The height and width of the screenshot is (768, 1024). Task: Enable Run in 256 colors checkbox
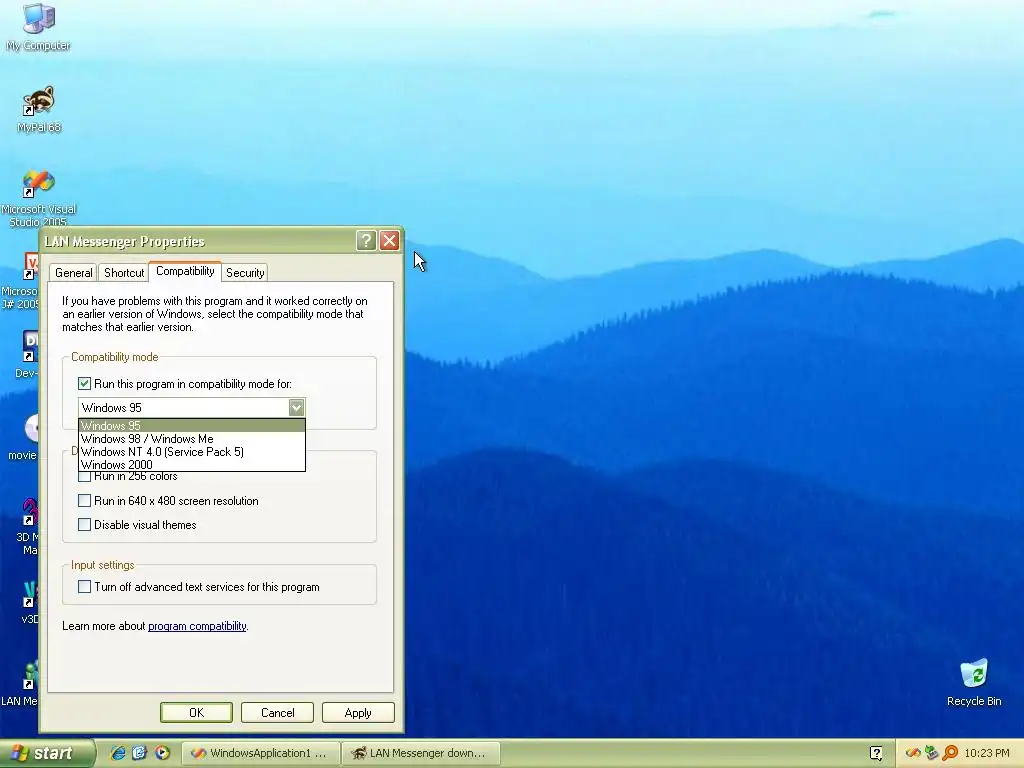pyautogui.click(x=84, y=476)
